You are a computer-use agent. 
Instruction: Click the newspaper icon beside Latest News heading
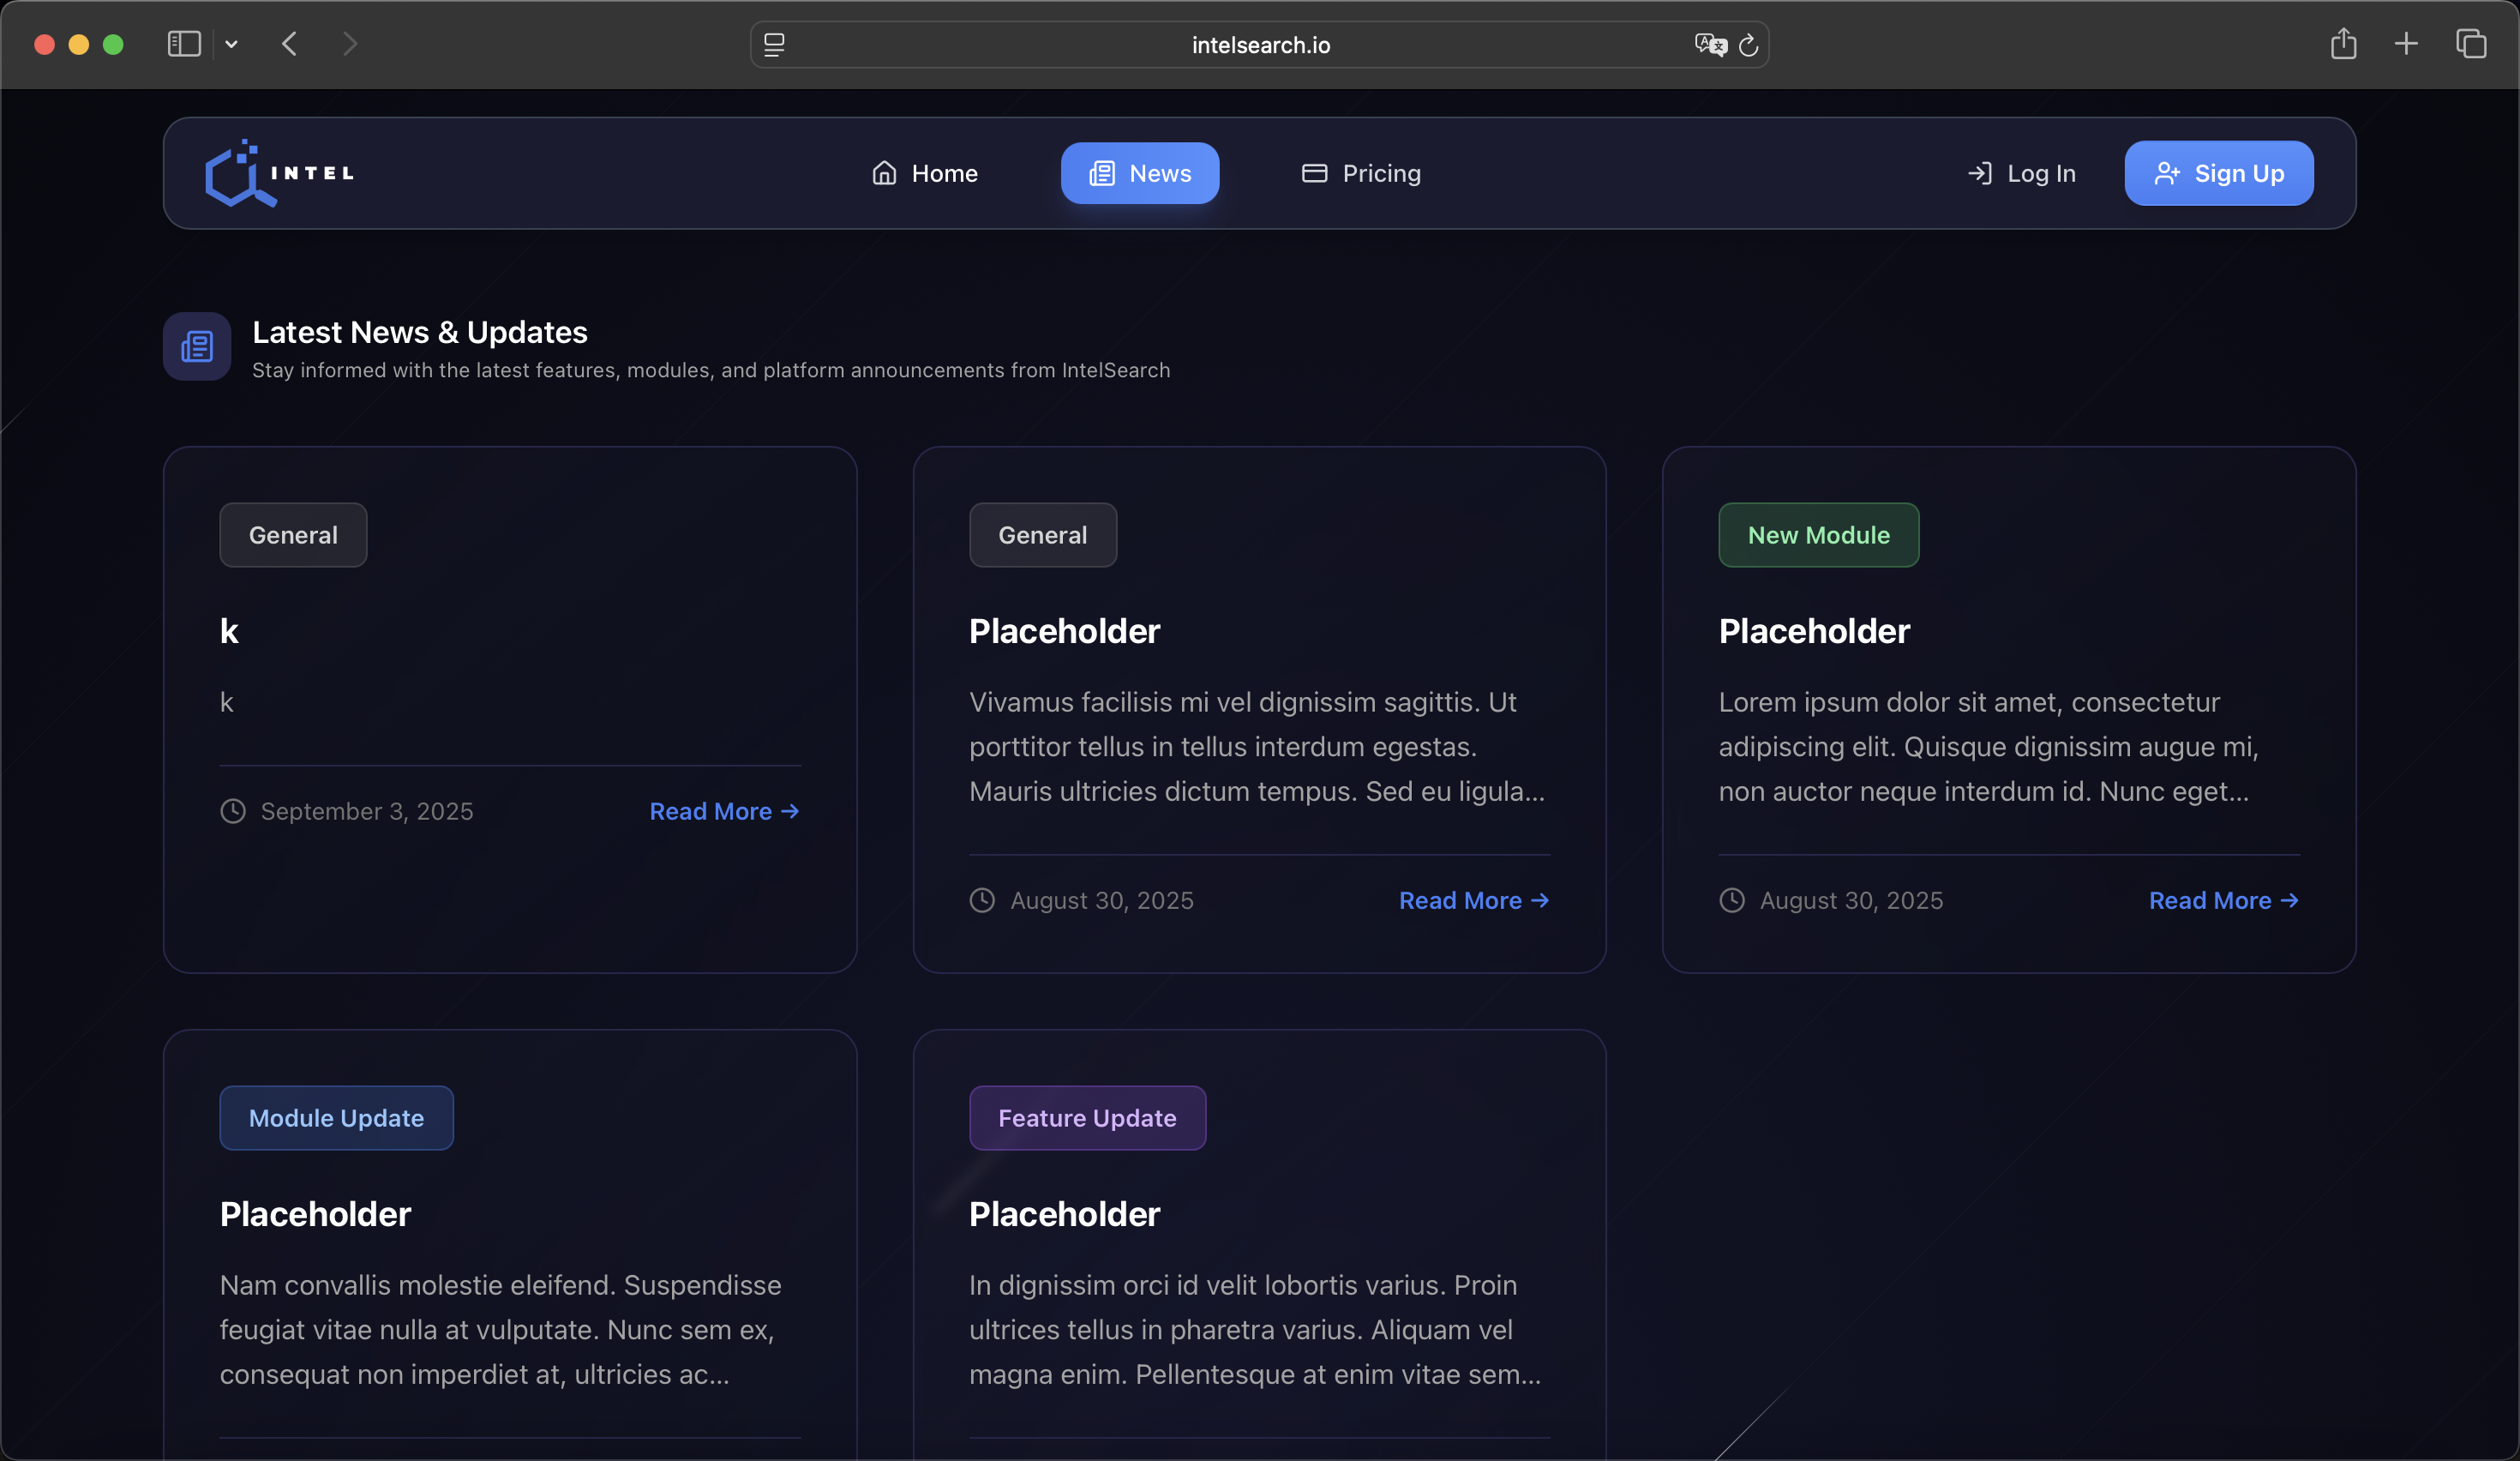coord(197,346)
